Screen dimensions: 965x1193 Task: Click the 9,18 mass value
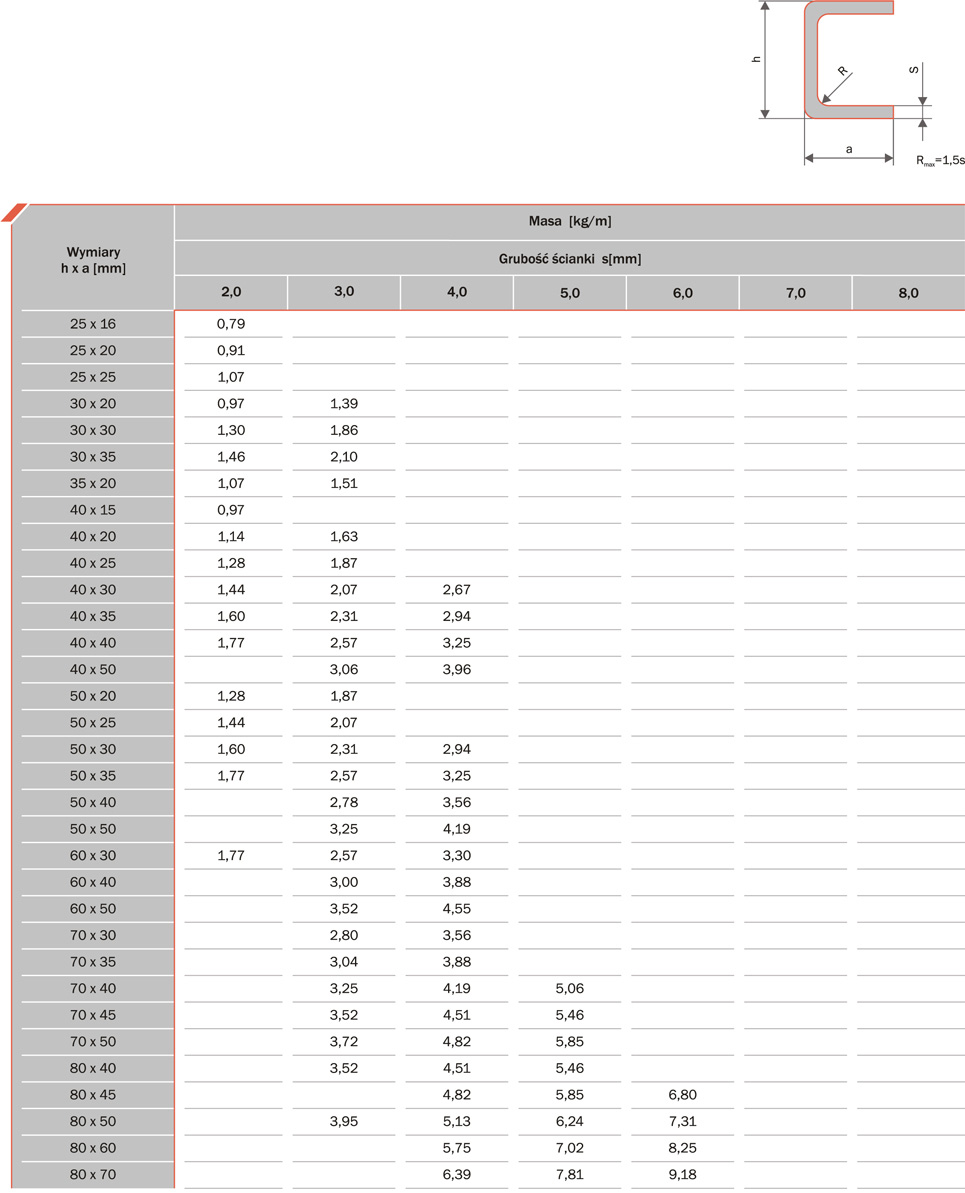(683, 1176)
